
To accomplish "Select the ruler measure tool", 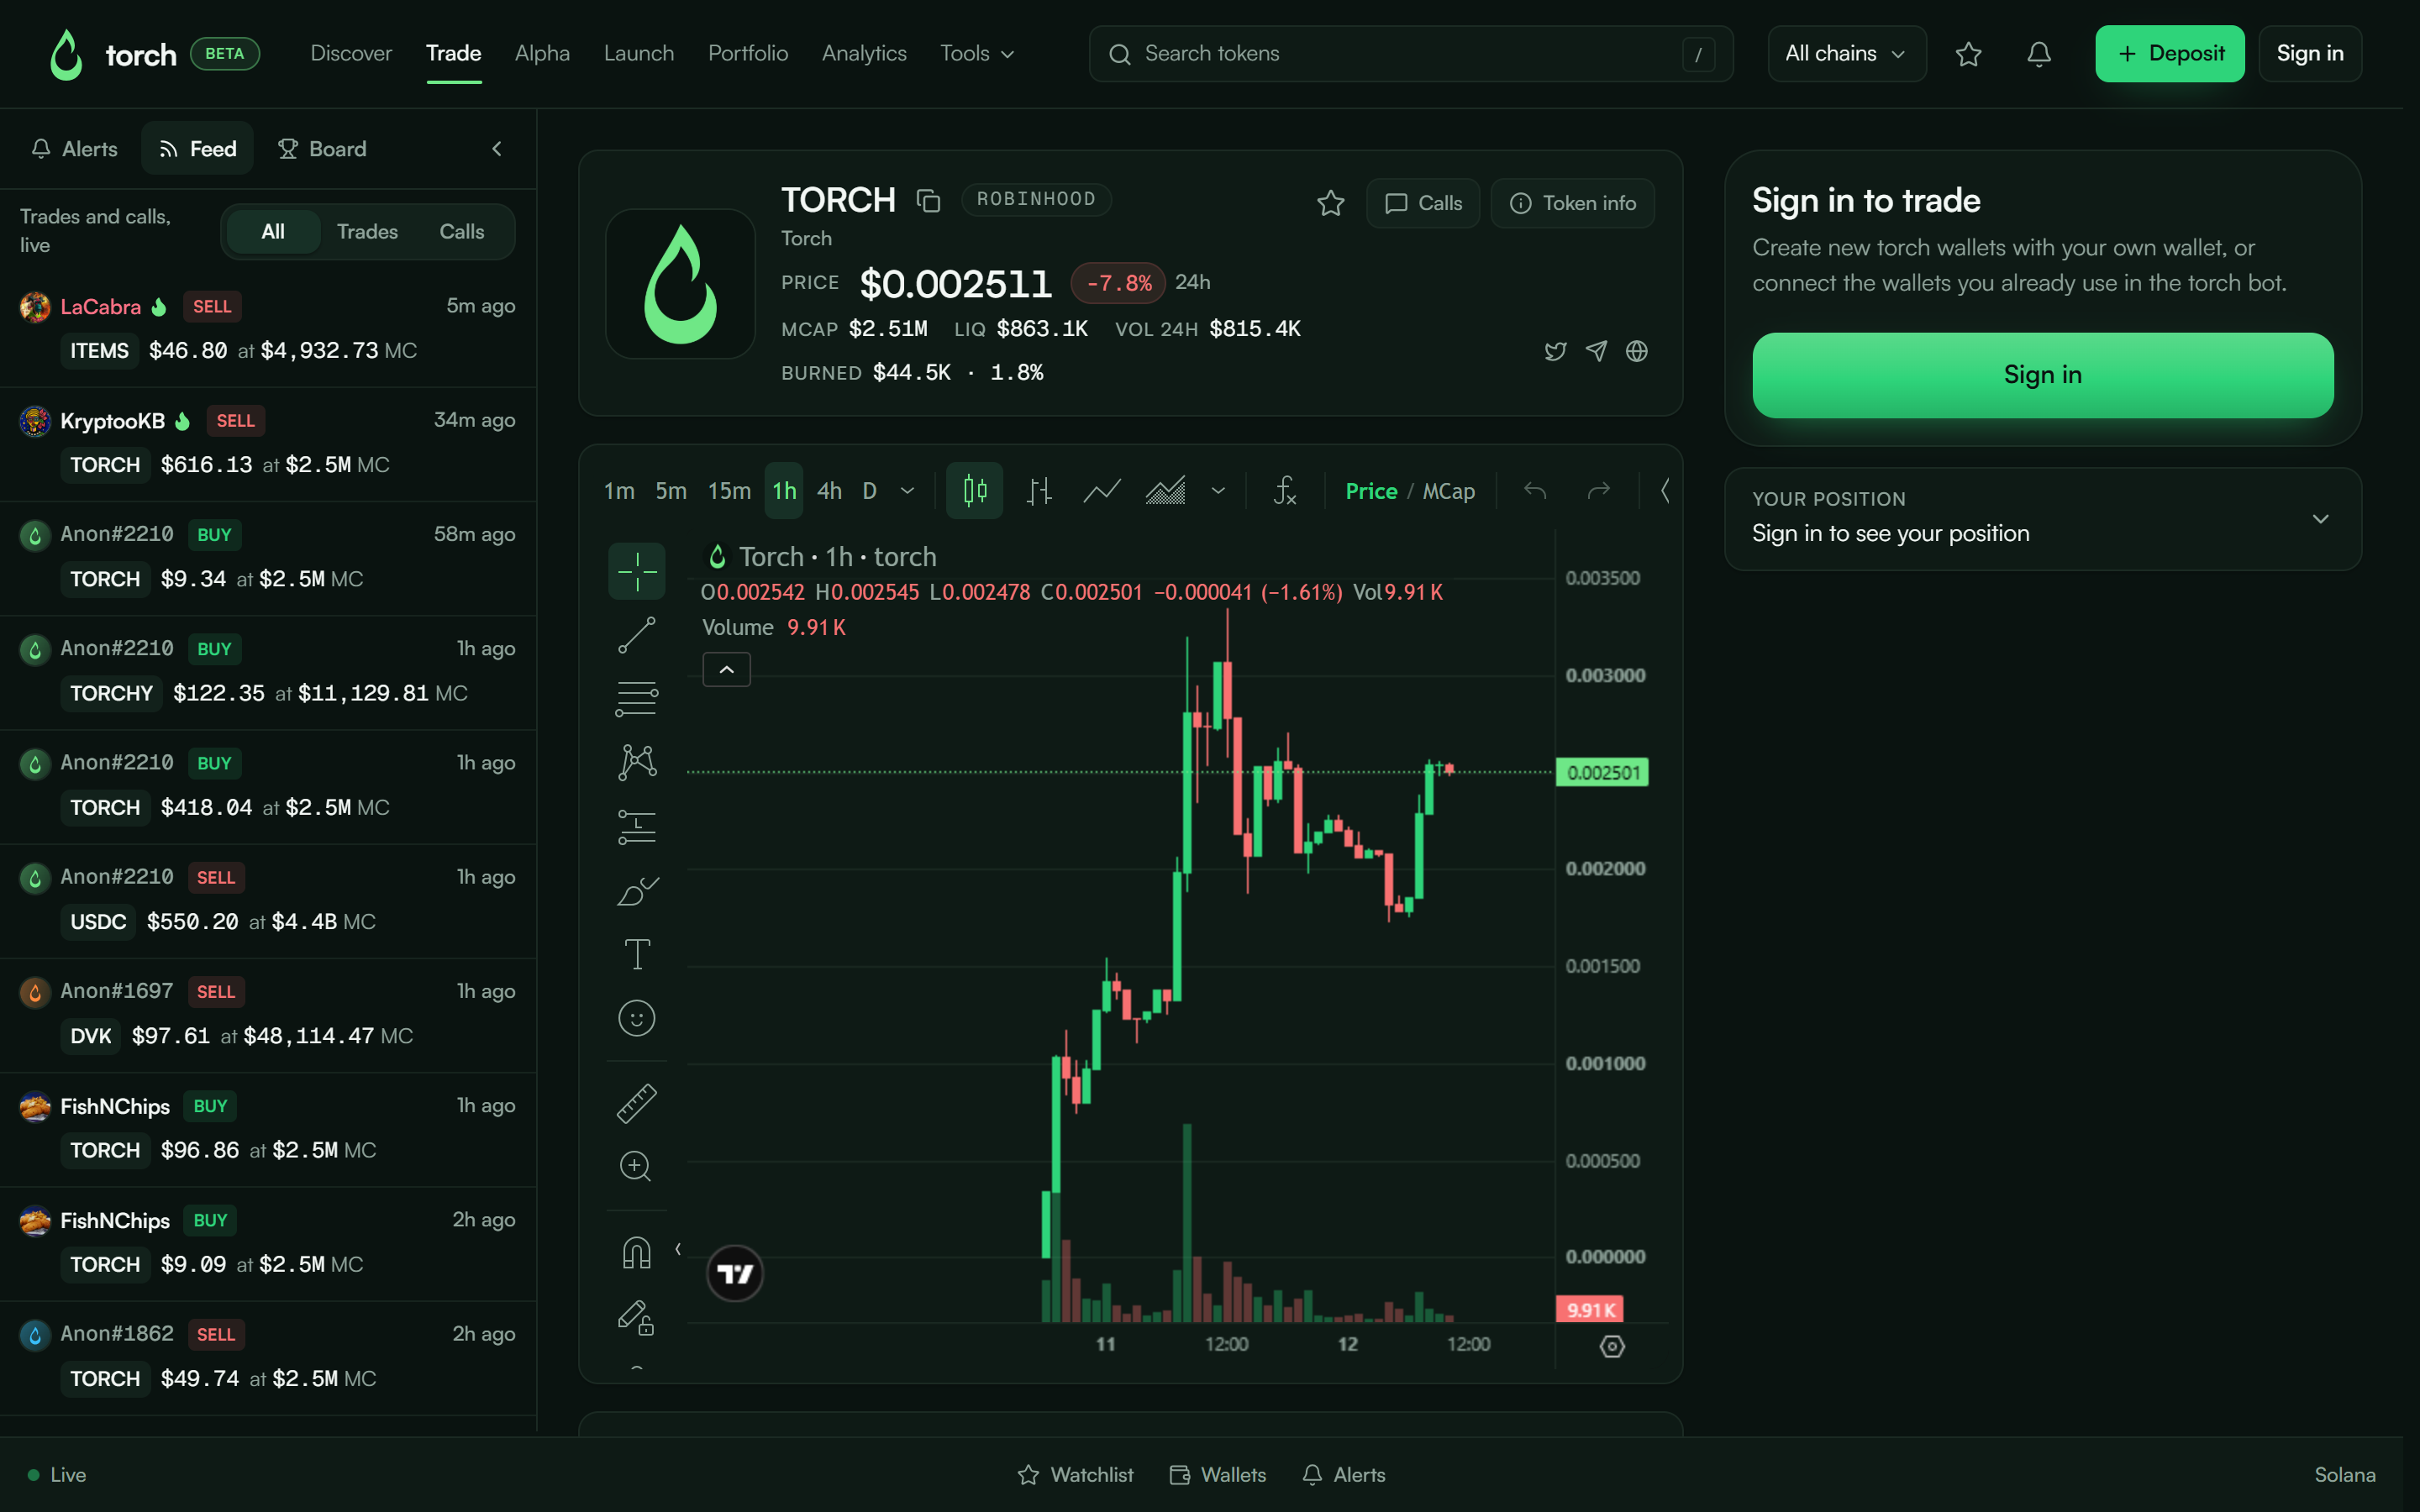I will tap(636, 1103).
